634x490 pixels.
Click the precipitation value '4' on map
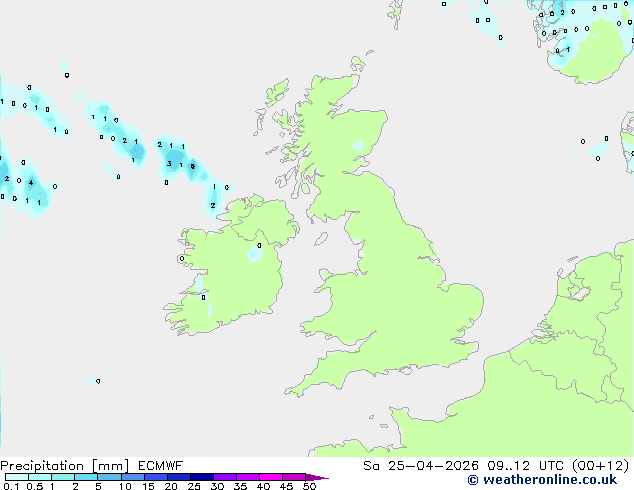click(31, 183)
